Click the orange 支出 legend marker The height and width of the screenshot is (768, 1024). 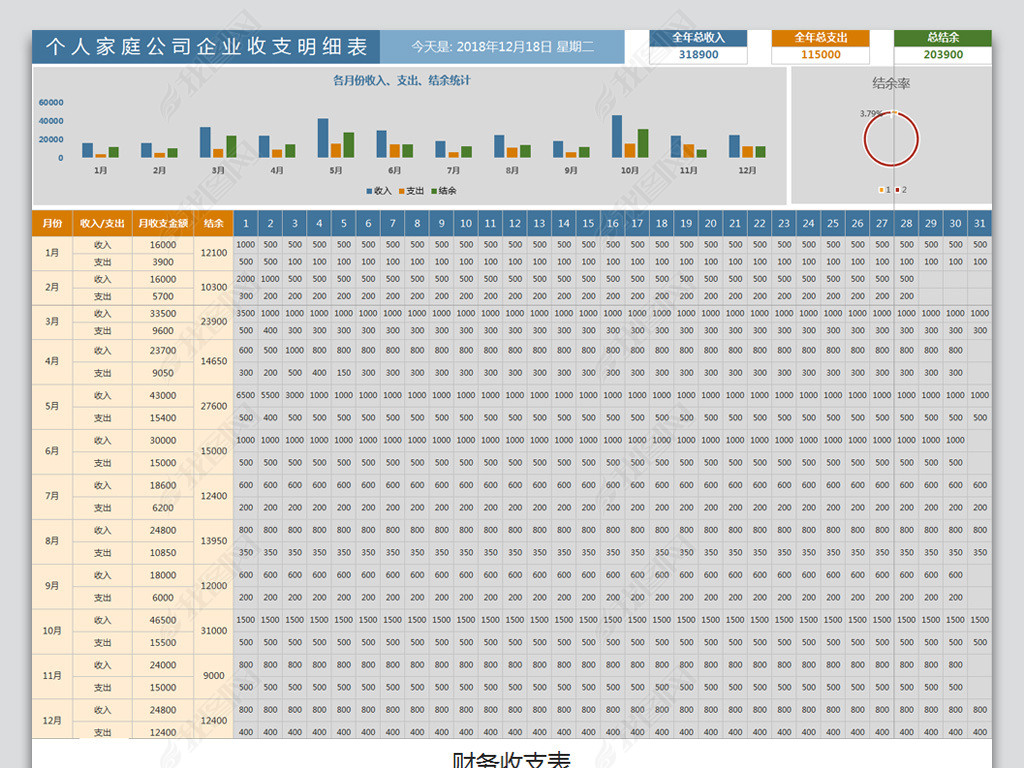coord(402,191)
